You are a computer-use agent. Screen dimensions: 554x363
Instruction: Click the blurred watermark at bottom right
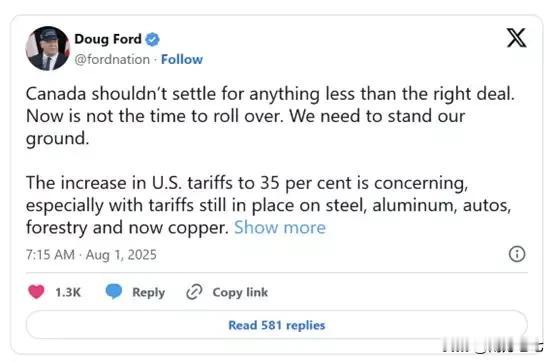(493, 345)
